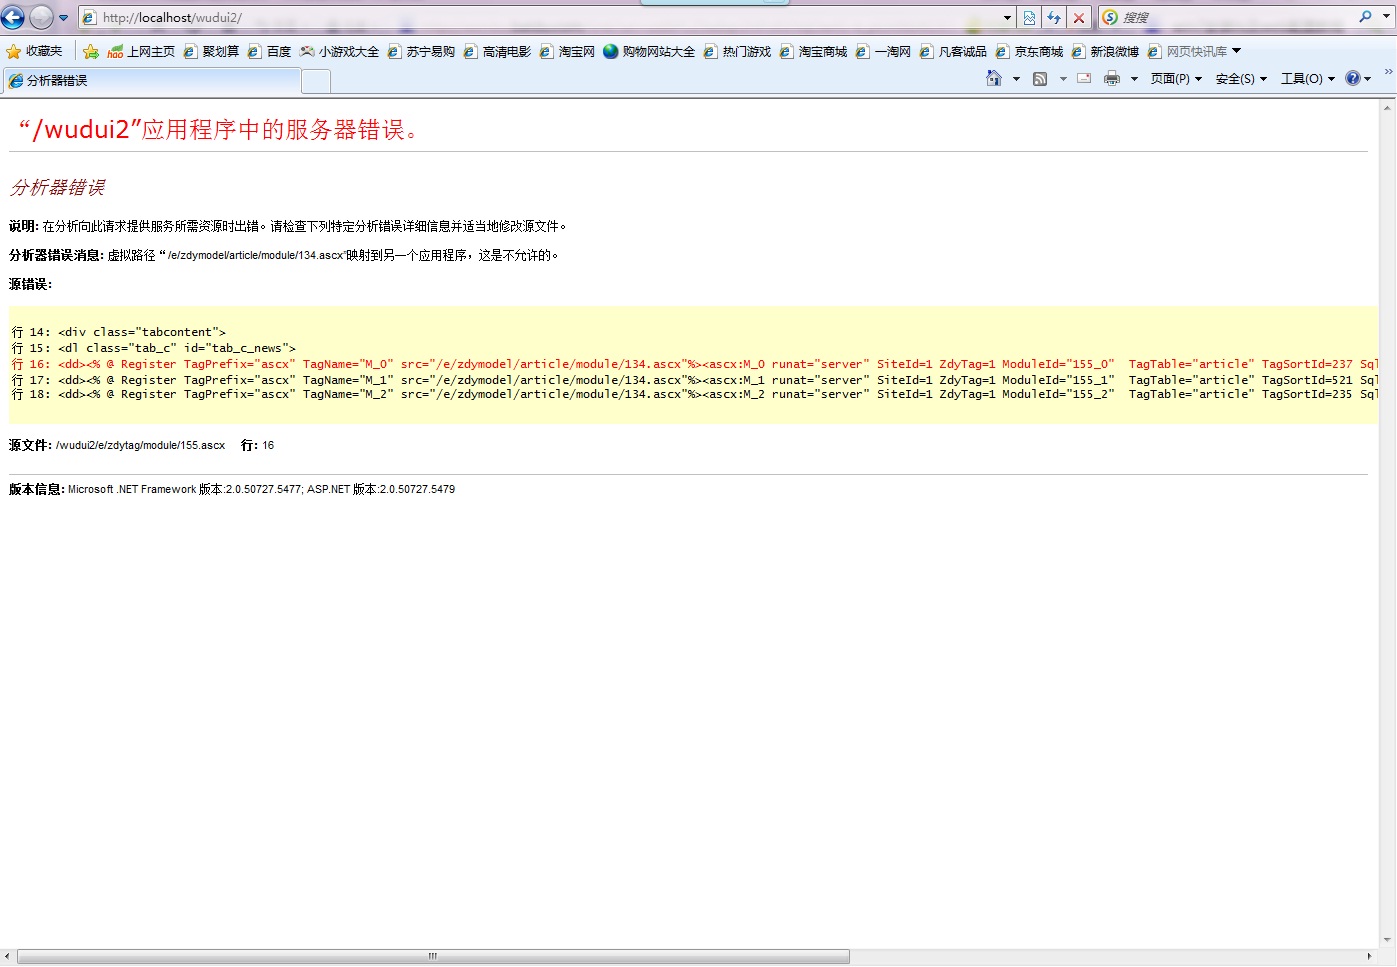The image size is (1397, 967).
Task: Open the search provider dropdown arrow
Action: tap(1386, 17)
